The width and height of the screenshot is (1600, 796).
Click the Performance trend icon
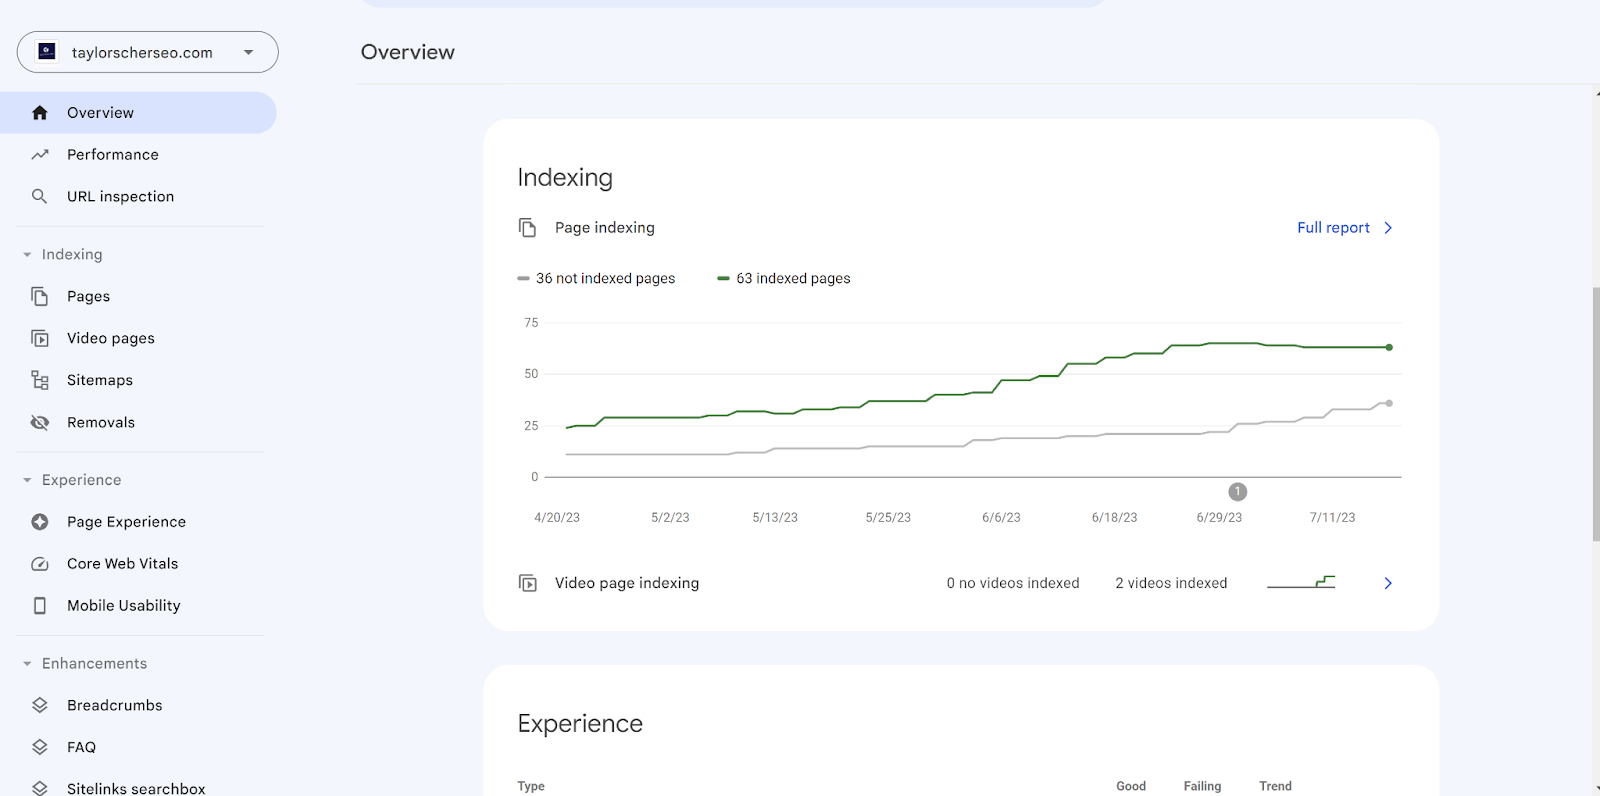pyautogui.click(x=40, y=155)
